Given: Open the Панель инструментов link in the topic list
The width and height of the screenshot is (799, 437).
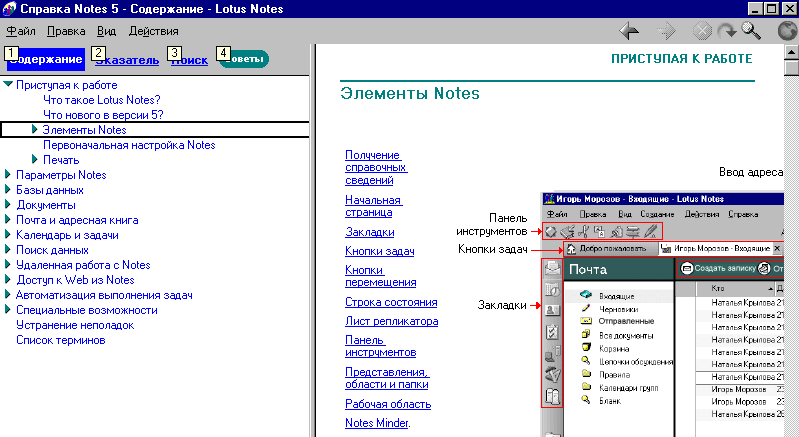Looking at the screenshot, I should 381,346.
